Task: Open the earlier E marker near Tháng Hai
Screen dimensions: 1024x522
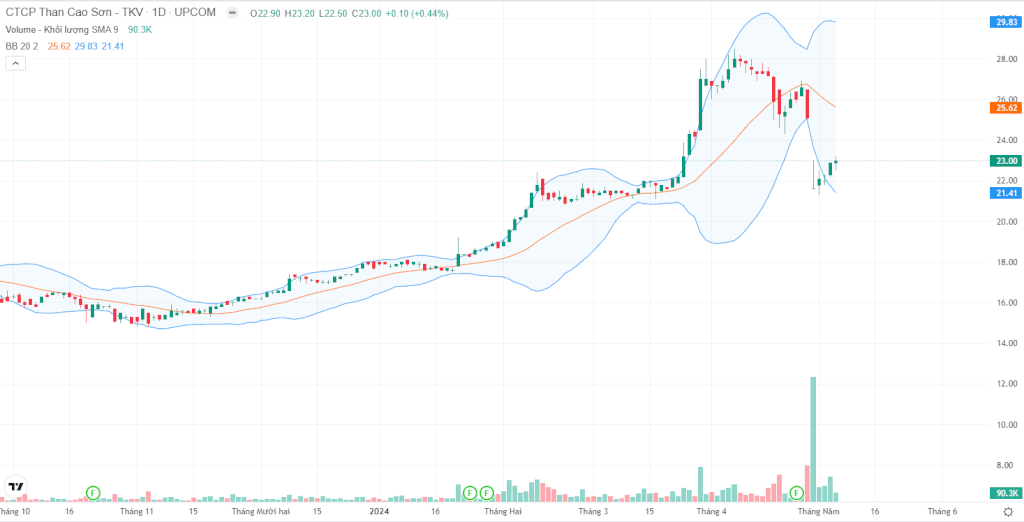Action: [470, 492]
